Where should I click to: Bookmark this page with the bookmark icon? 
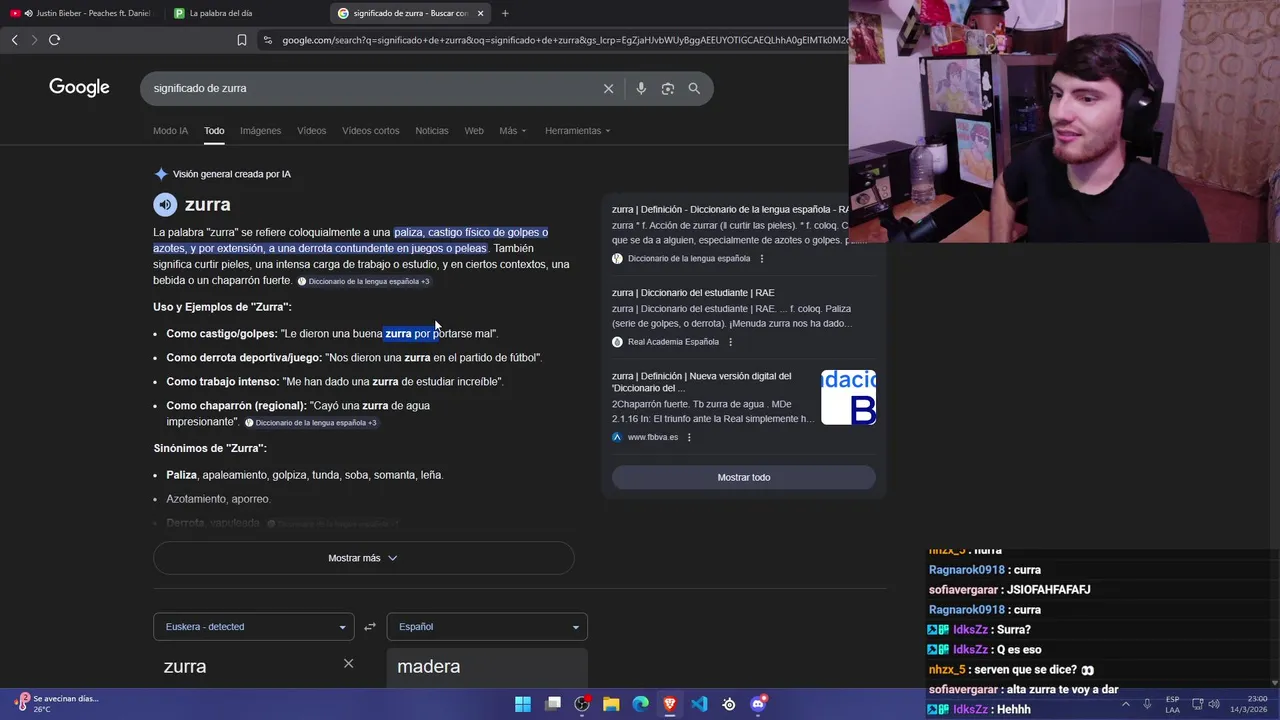(242, 40)
